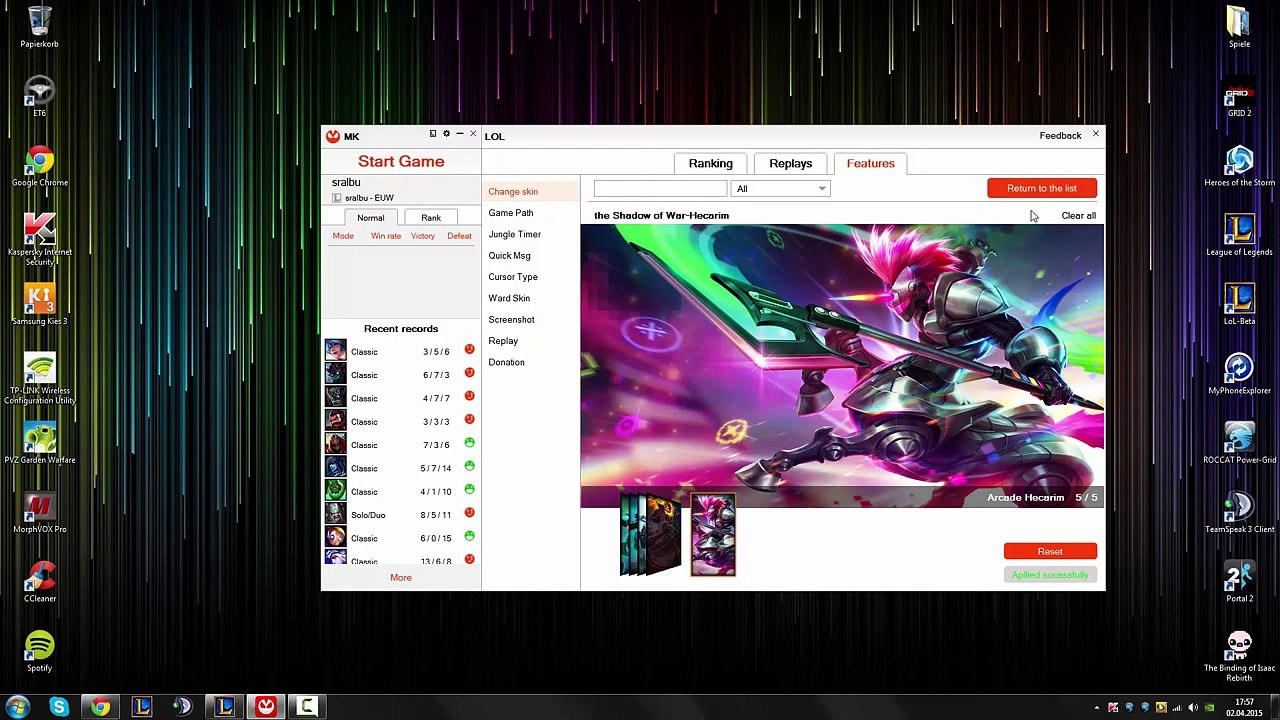Open Samsung Kies 3 desktop icon
1280x720 pixels.
click(x=39, y=304)
